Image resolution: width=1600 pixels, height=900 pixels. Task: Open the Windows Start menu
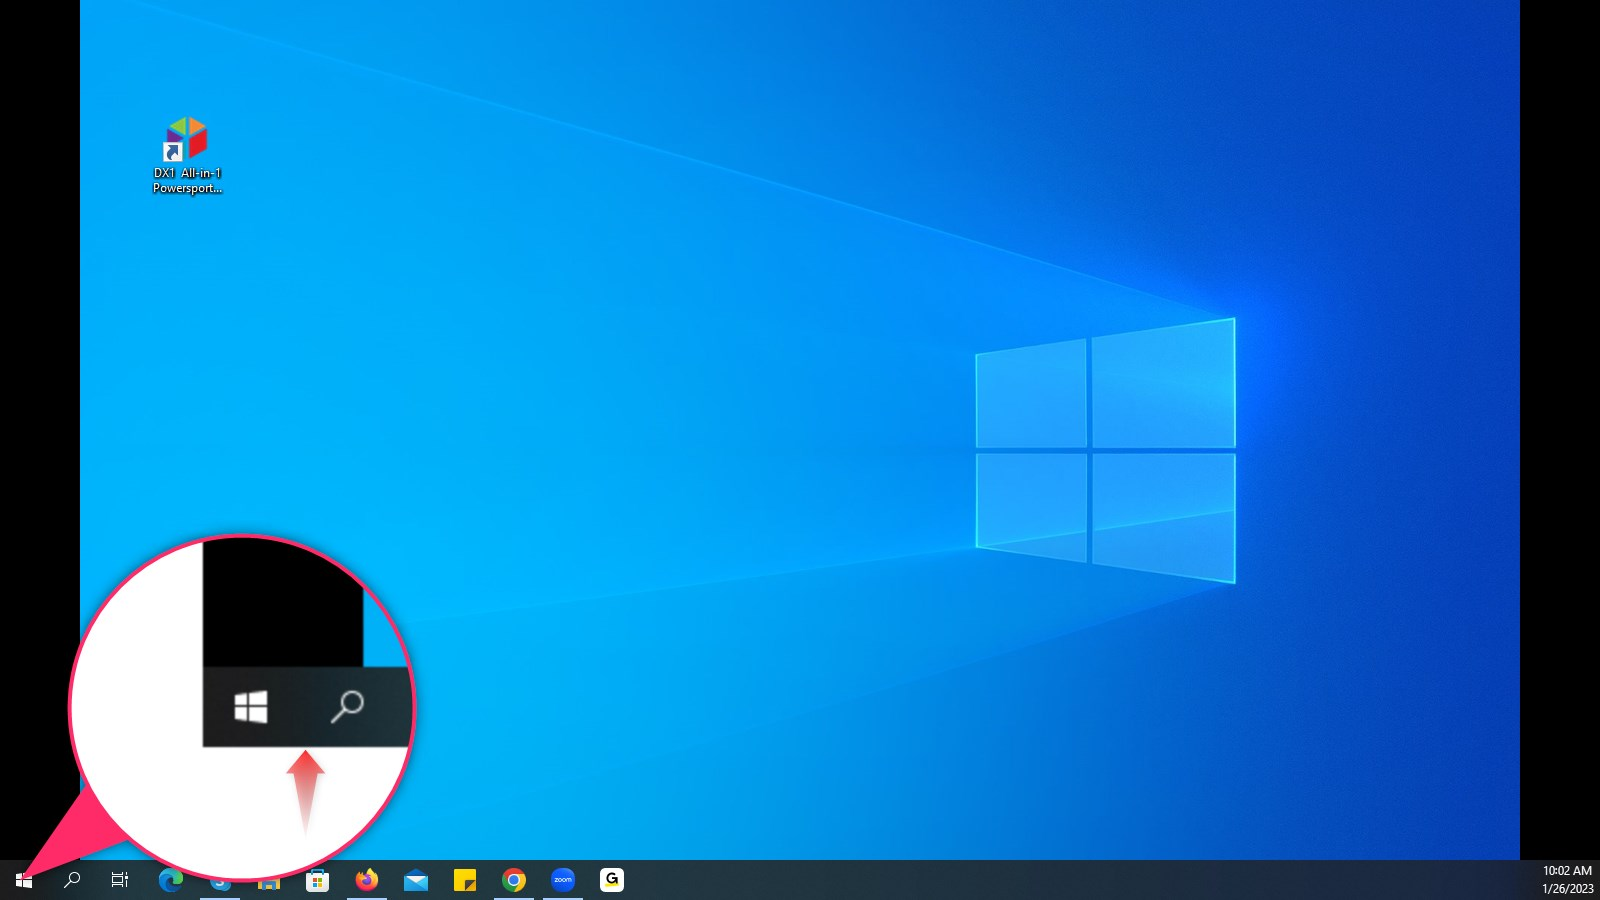pyautogui.click(x=24, y=880)
